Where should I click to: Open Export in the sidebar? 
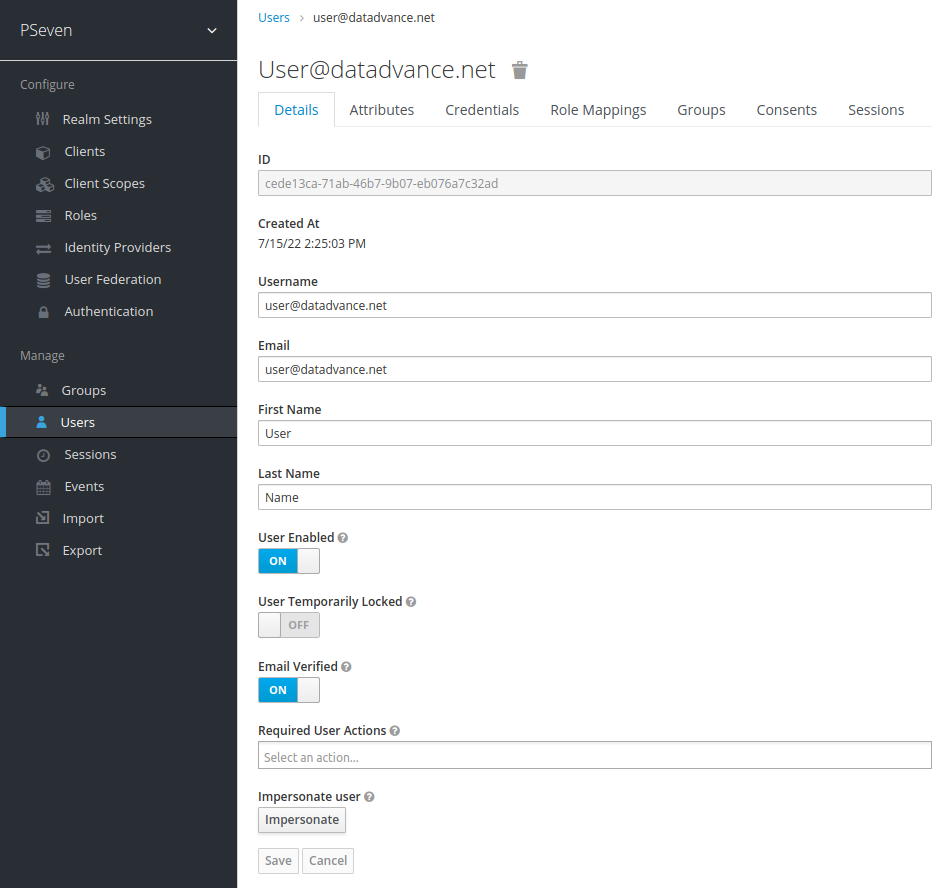point(82,550)
